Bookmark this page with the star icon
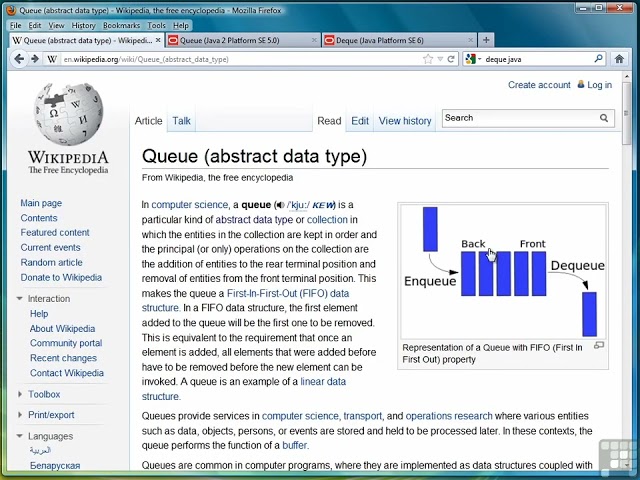640x480 pixels. point(428,59)
